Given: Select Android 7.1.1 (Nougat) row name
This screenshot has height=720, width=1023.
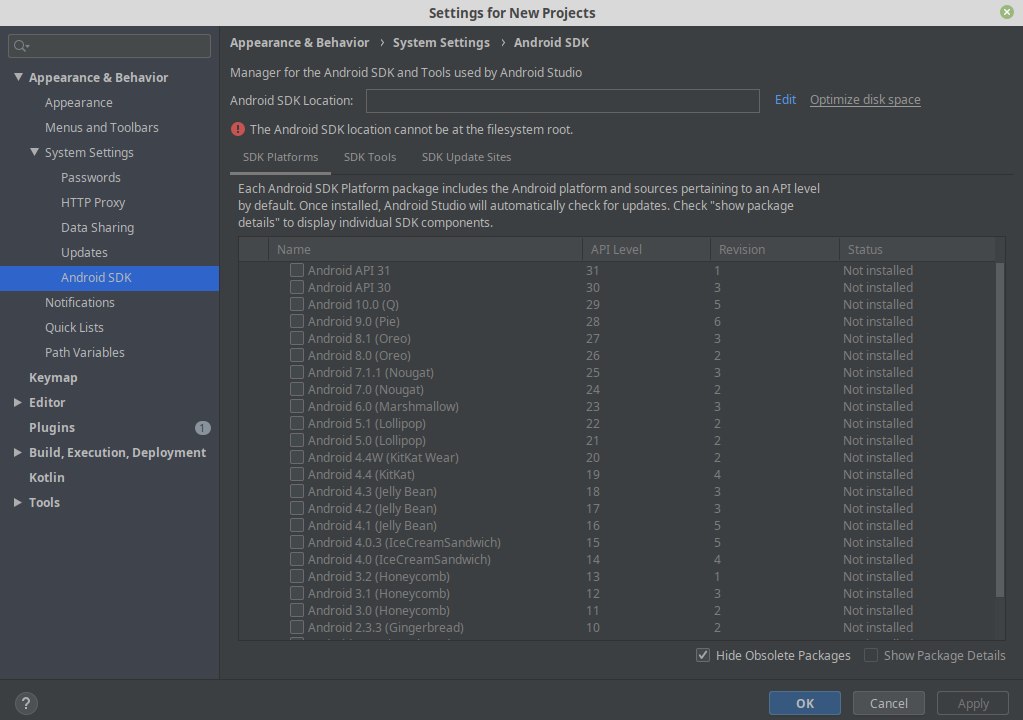Looking at the screenshot, I should 371,372.
